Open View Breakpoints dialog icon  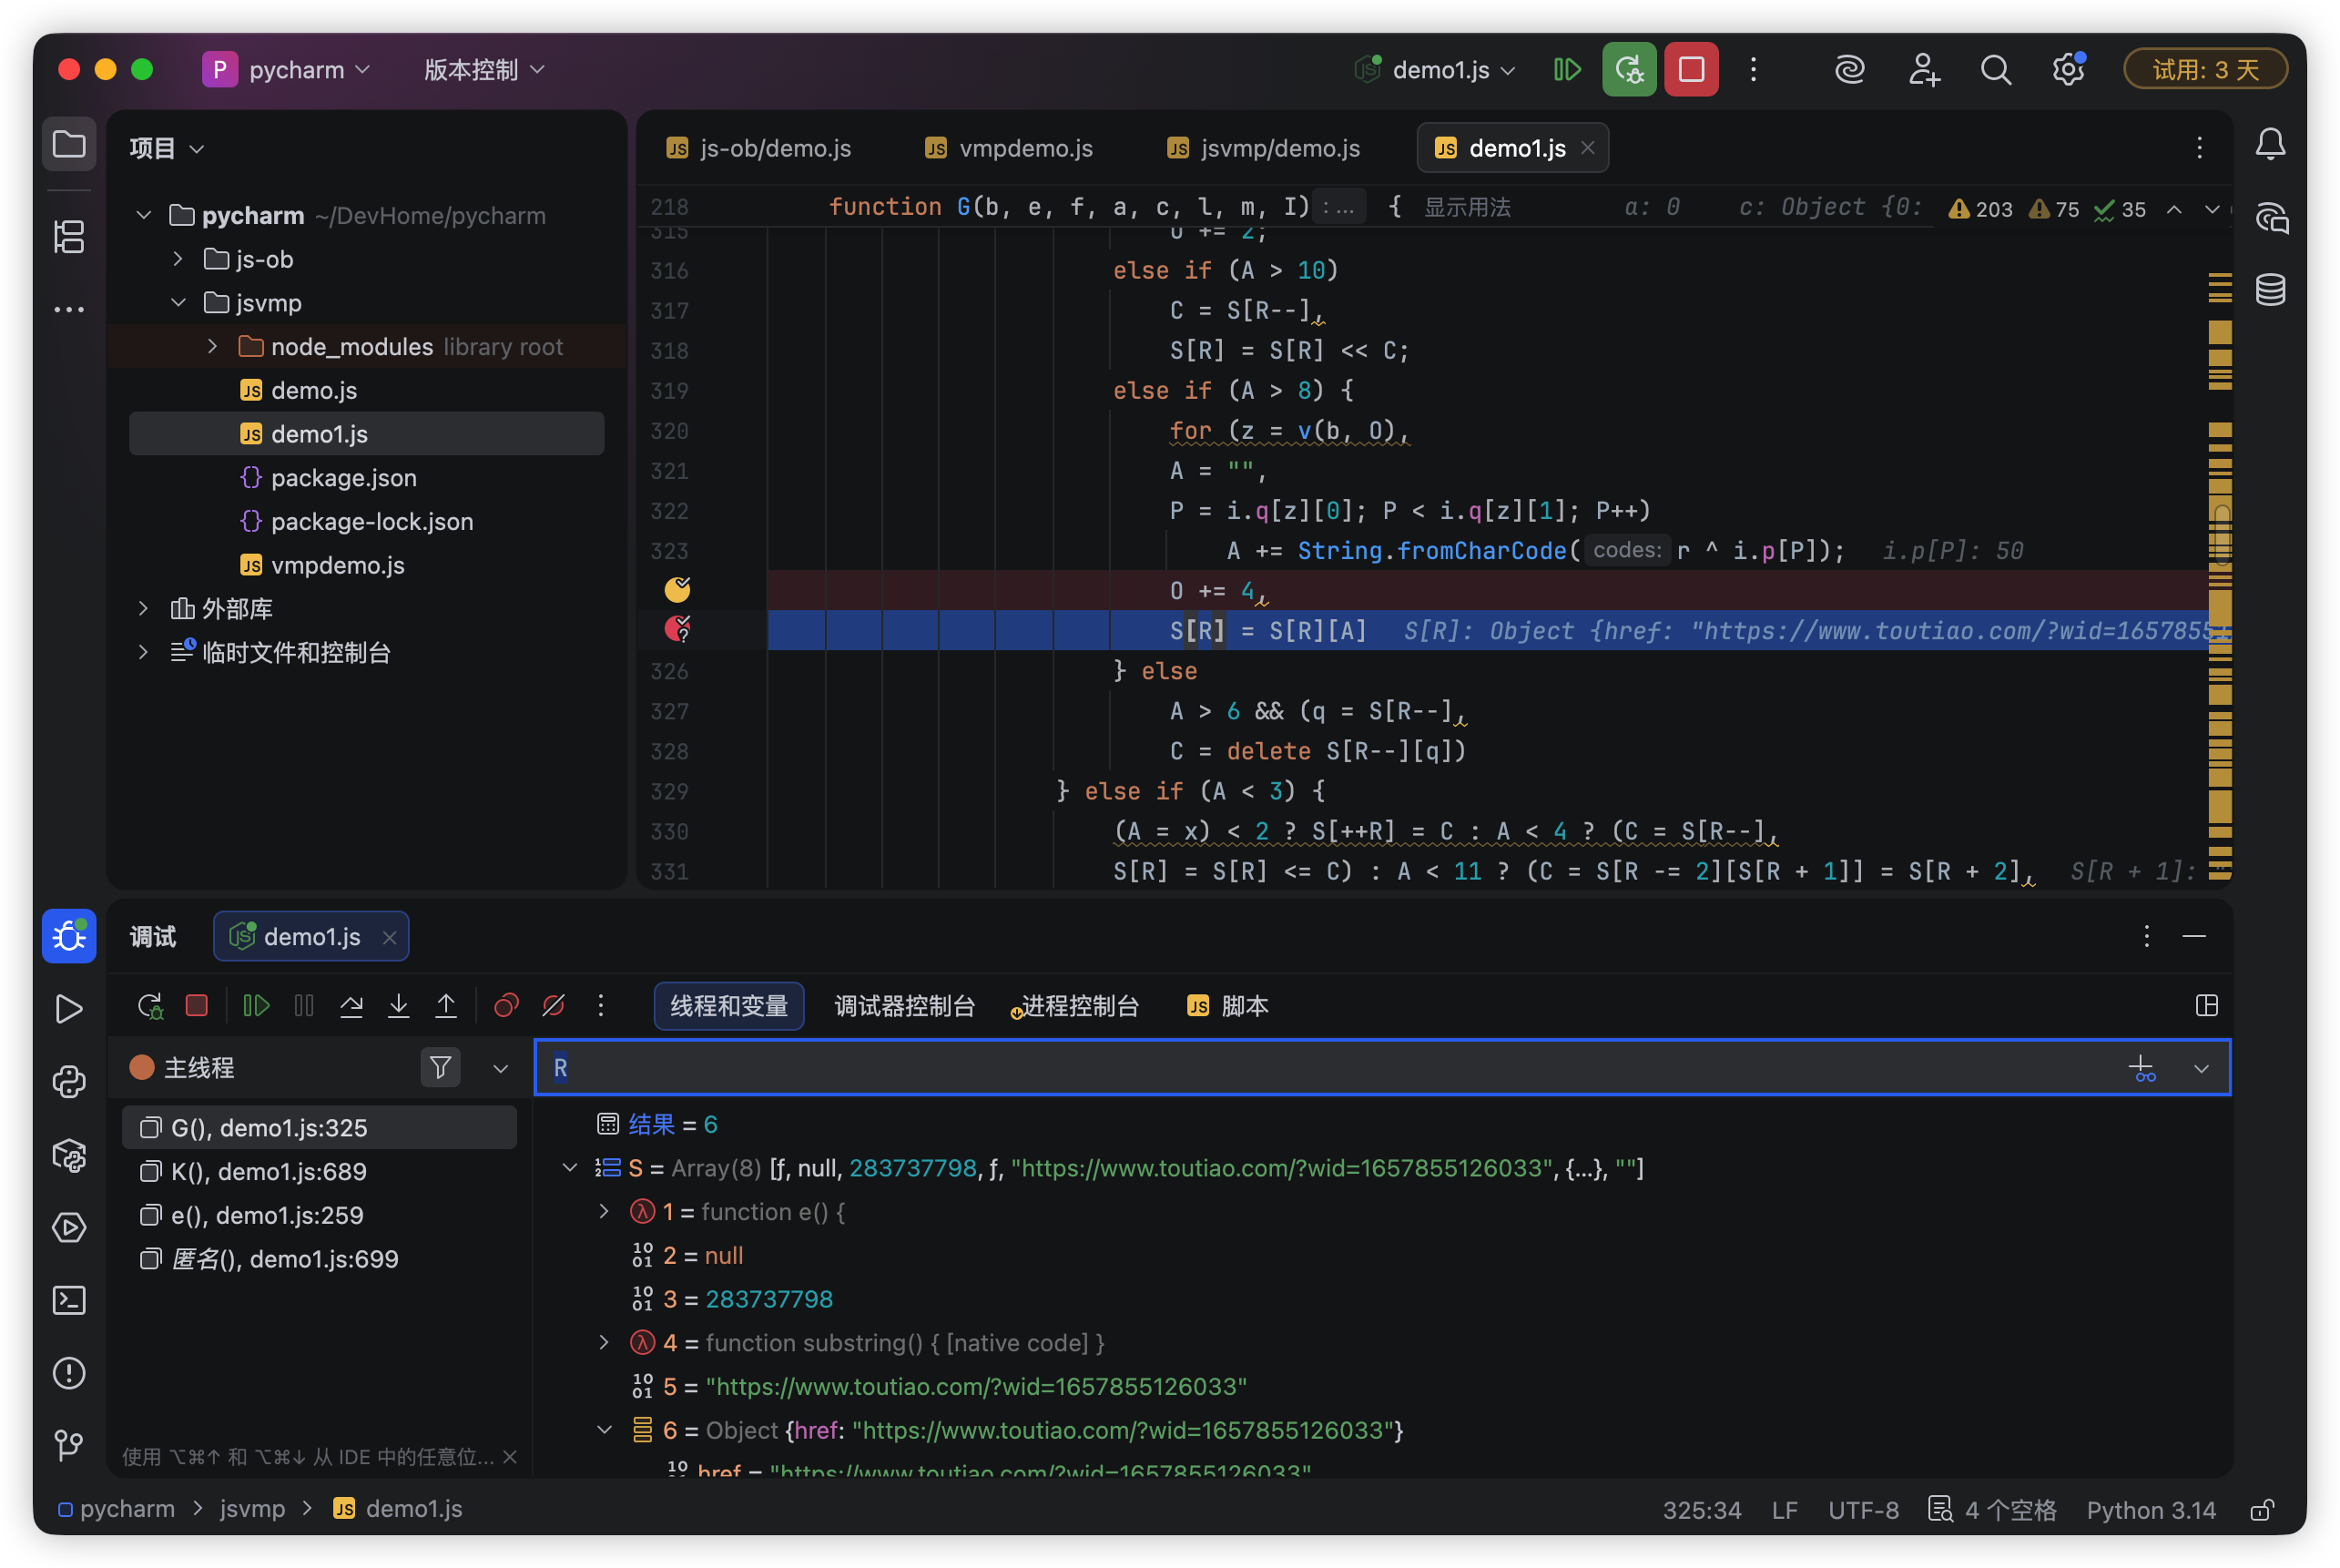(x=506, y=1005)
